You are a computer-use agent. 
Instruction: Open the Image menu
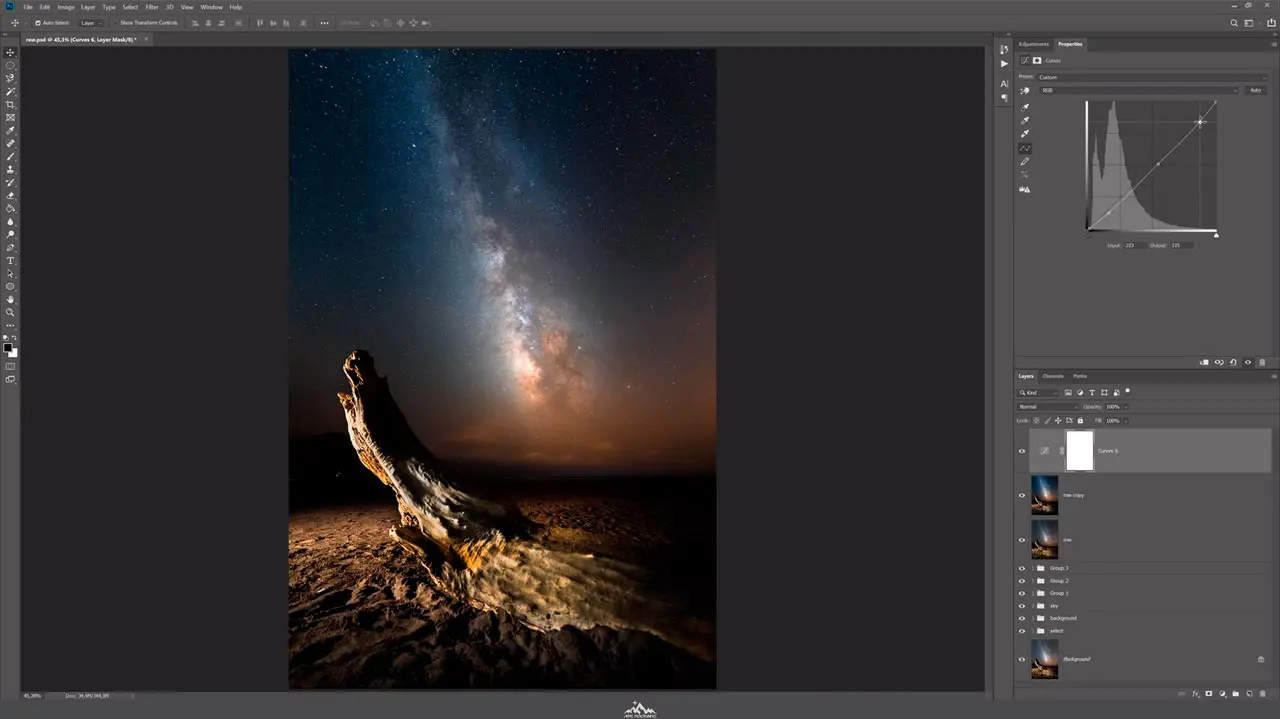coord(66,7)
